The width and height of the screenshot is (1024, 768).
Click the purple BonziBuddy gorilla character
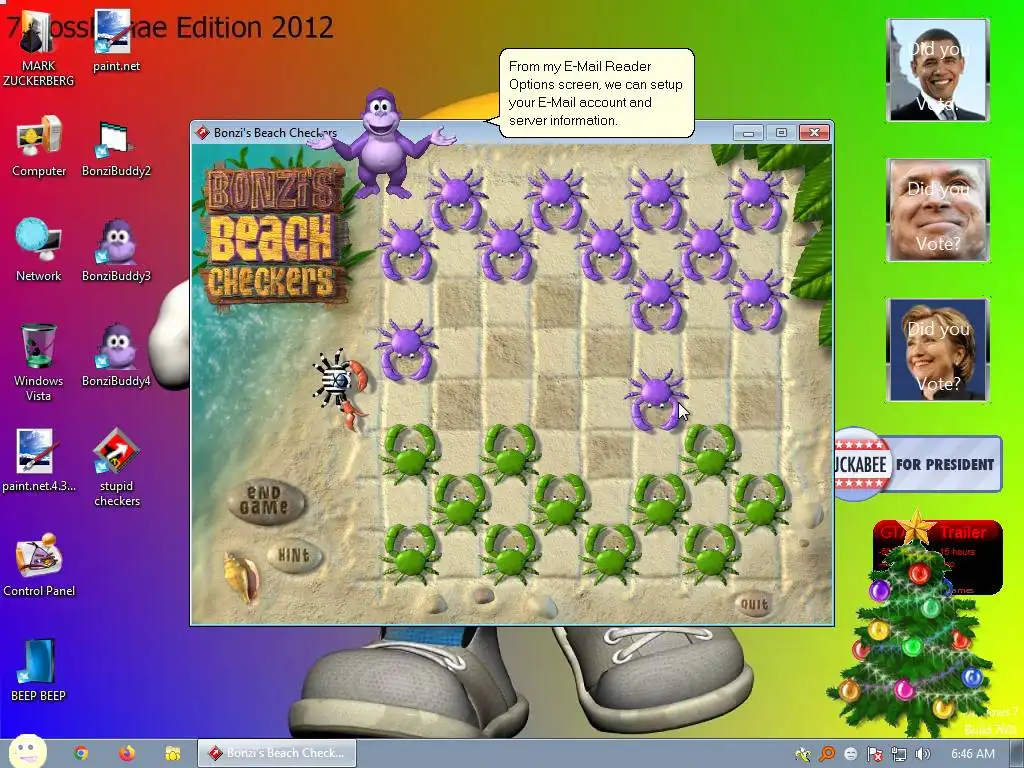tap(381, 144)
